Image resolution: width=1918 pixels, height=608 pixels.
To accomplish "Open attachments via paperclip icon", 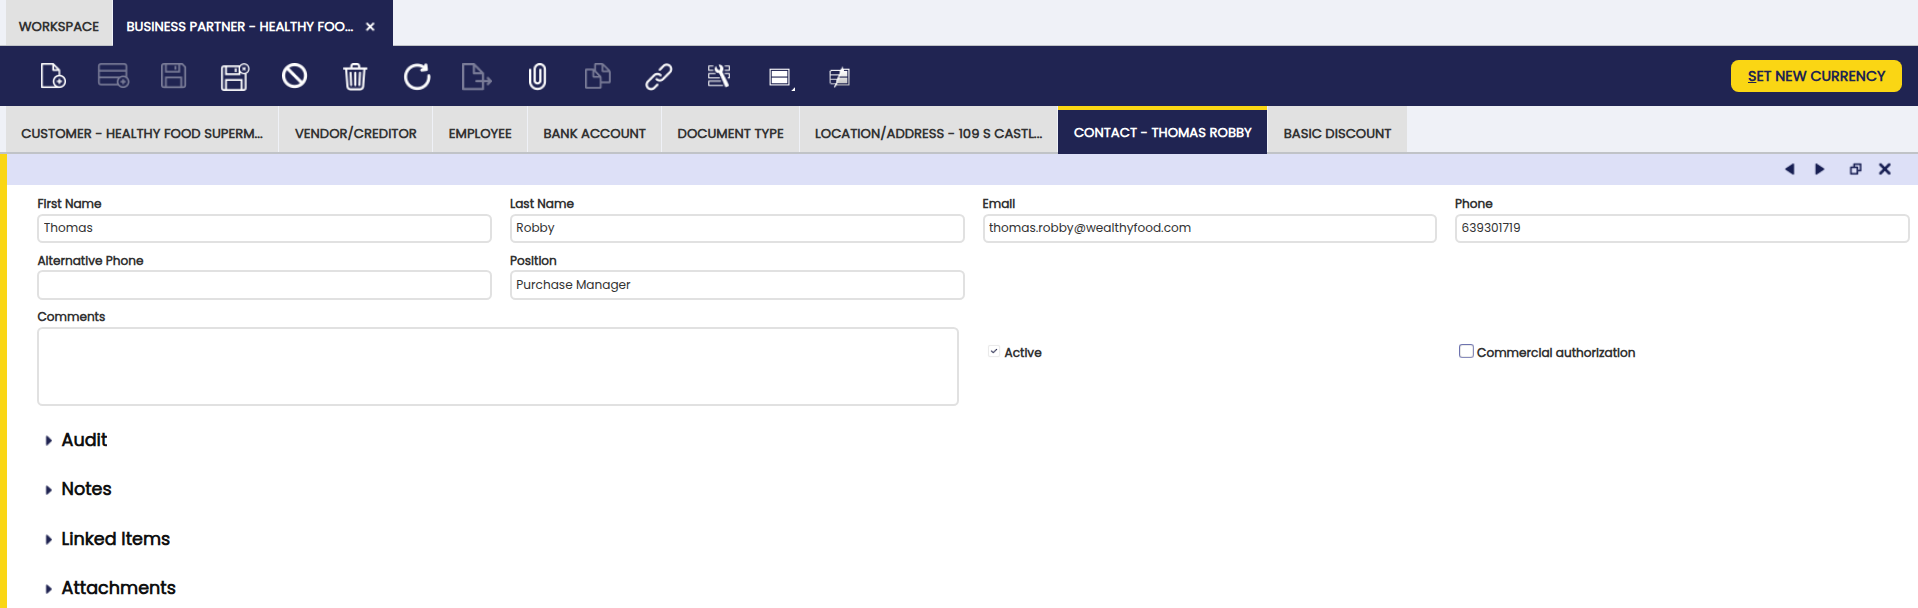I will [537, 76].
